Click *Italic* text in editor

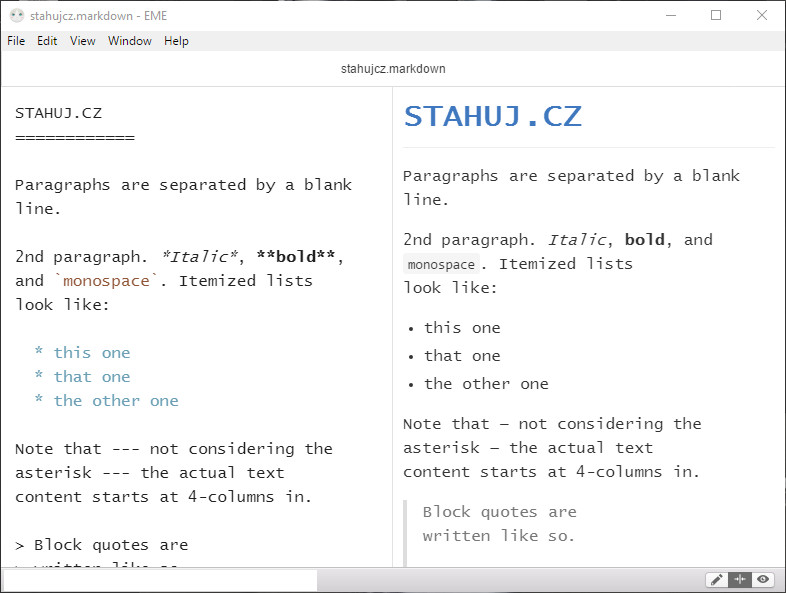coord(200,257)
